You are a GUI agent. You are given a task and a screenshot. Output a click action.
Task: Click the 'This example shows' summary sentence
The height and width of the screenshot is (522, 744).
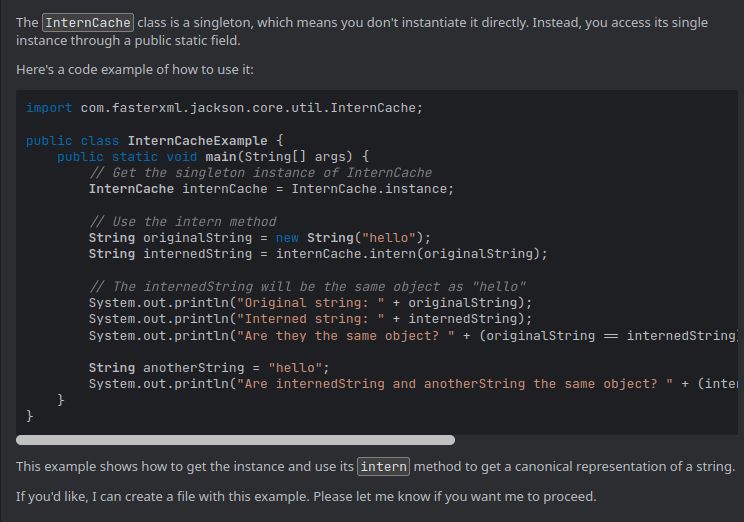click(x=180, y=467)
